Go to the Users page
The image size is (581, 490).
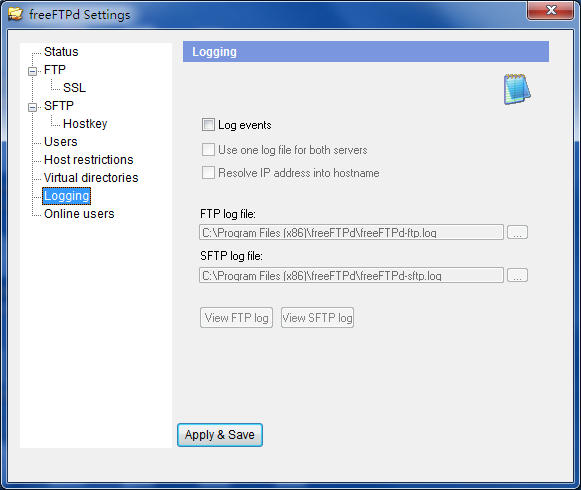coord(61,142)
